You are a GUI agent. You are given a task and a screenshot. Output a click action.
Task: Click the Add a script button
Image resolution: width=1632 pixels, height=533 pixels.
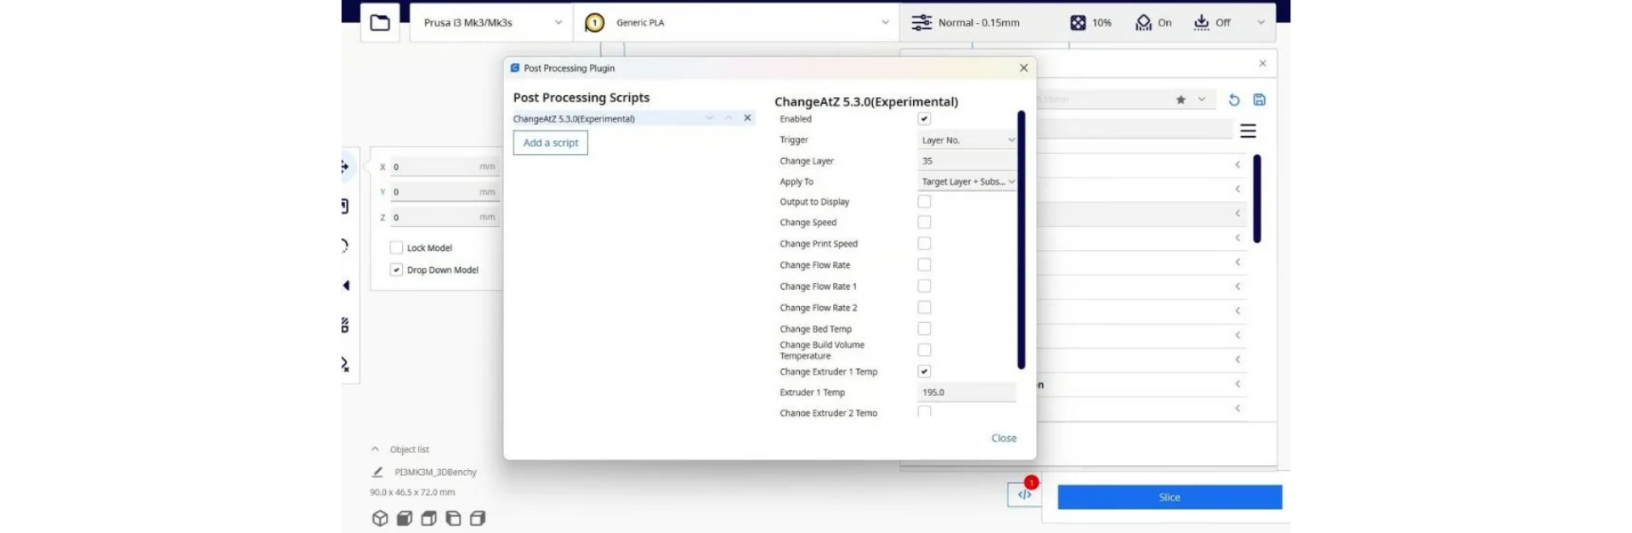click(x=550, y=143)
